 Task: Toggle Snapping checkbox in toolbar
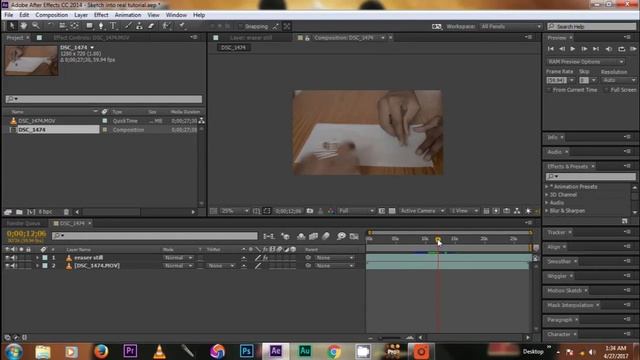241,27
